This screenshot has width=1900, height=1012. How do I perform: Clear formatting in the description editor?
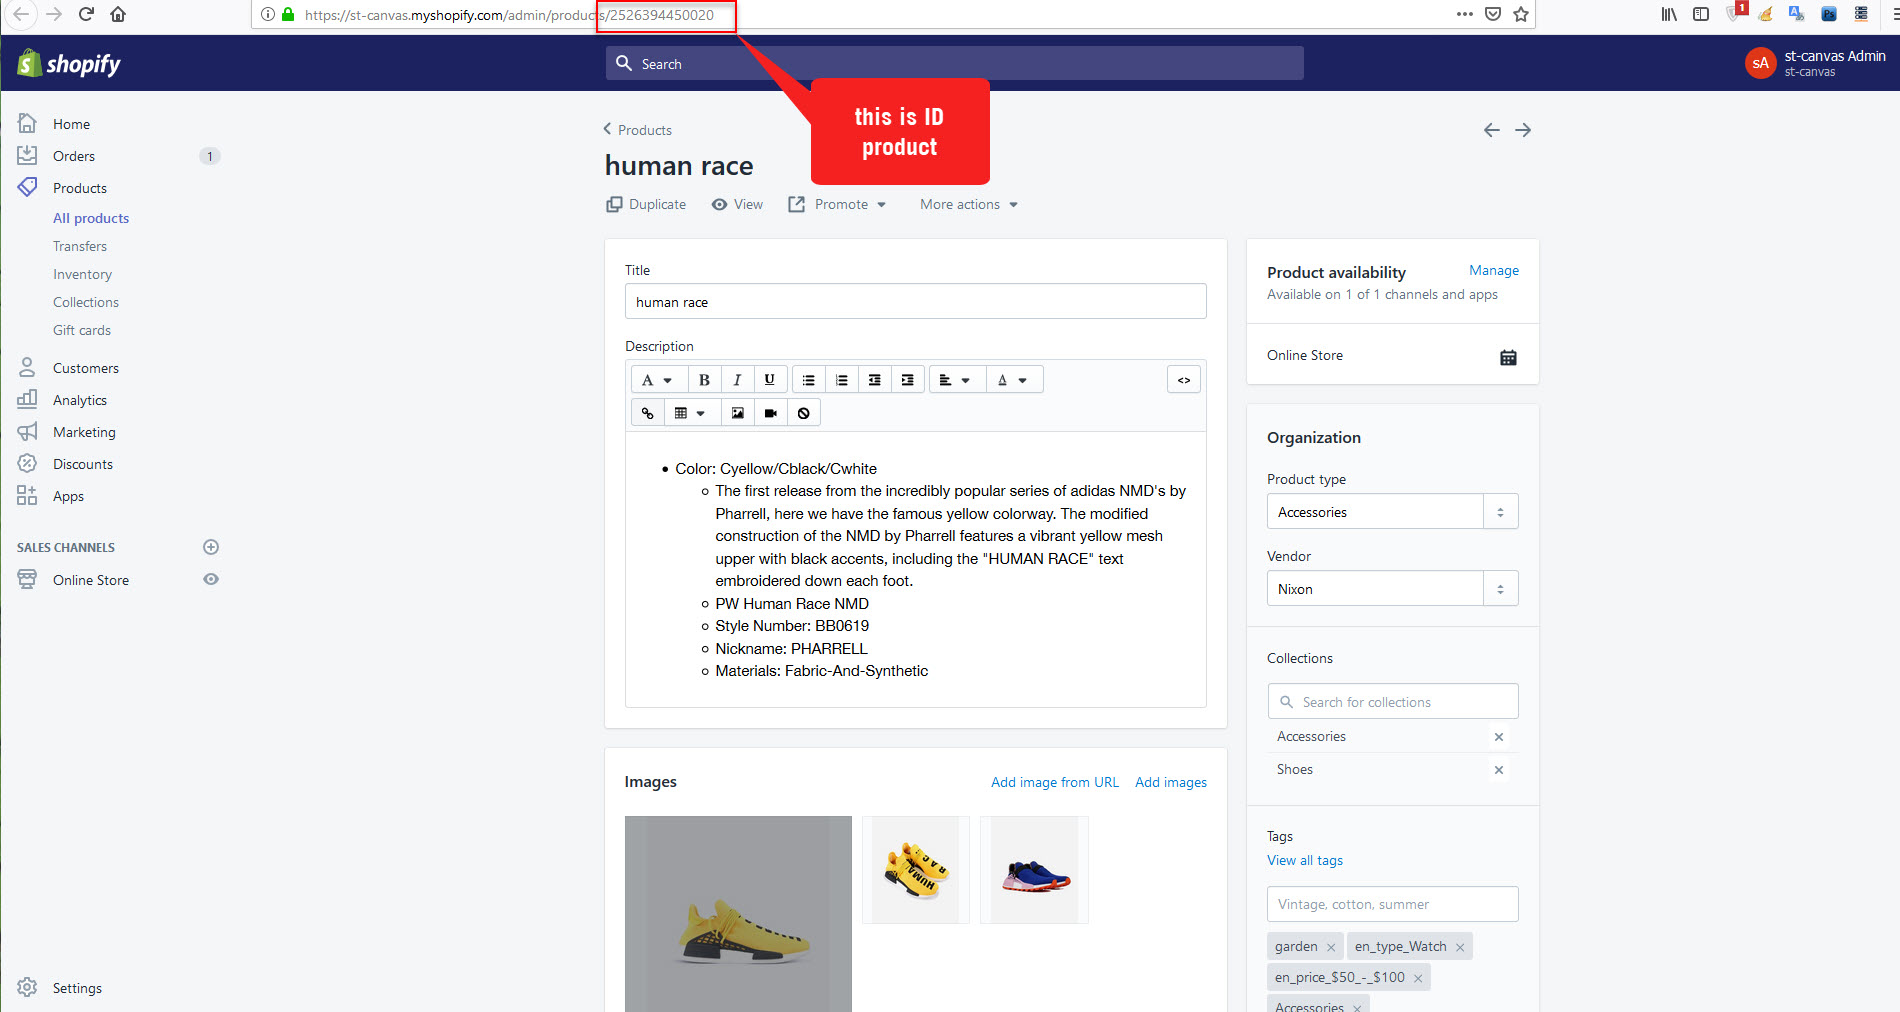[x=804, y=413]
